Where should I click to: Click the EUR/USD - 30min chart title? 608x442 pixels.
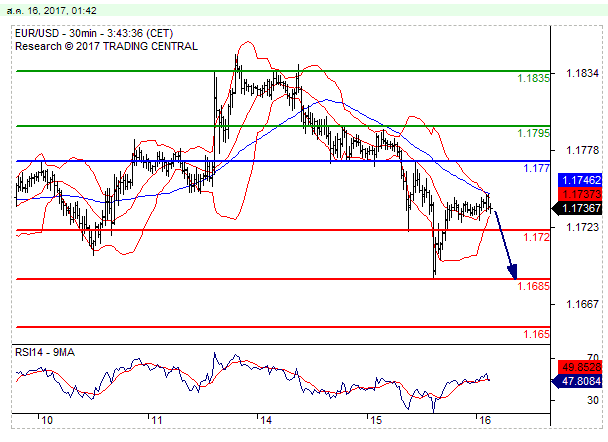pyautogui.click(x=94, y=33)
